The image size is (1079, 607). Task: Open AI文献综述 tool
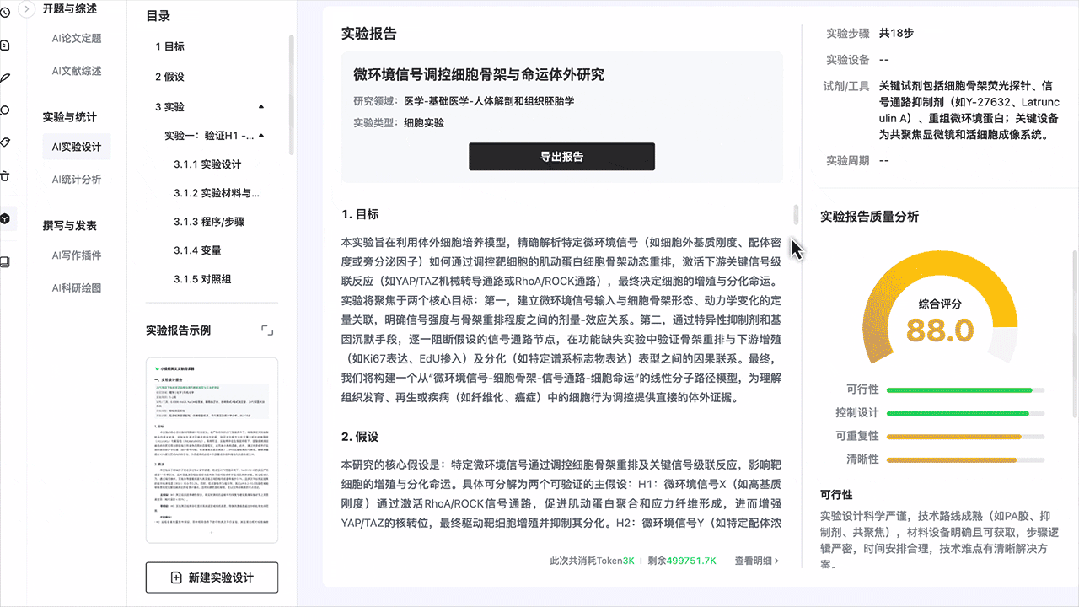click(x=76, y=71)
